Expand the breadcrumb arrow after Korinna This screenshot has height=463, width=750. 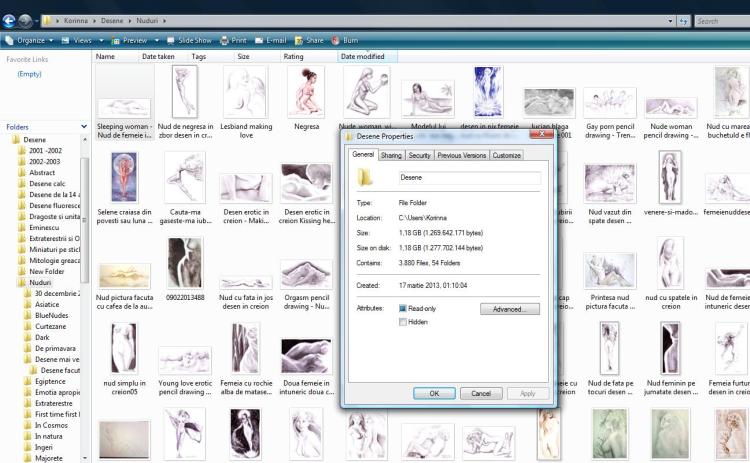(94, 21)
